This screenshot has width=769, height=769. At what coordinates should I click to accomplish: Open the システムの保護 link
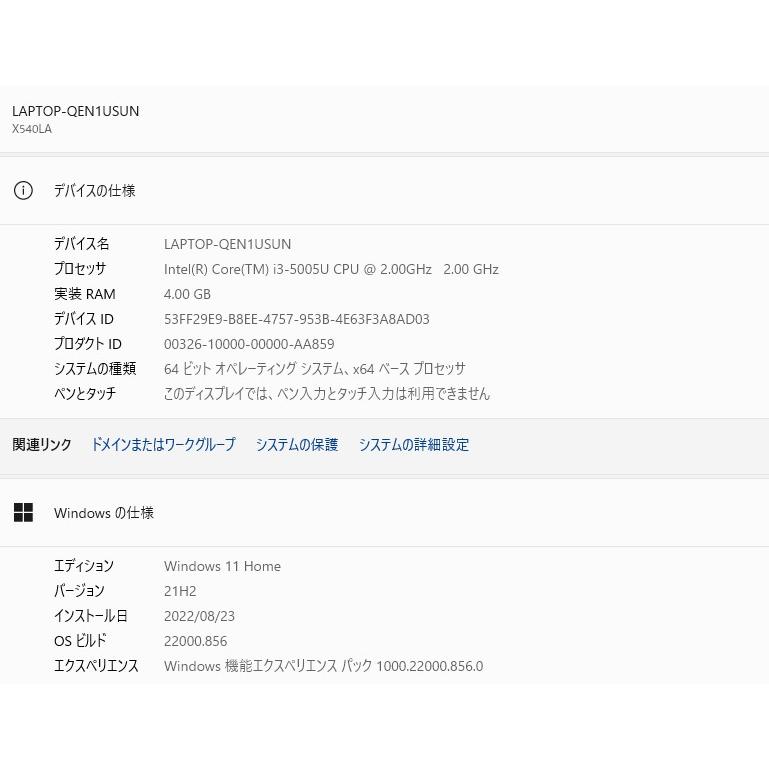297,445
